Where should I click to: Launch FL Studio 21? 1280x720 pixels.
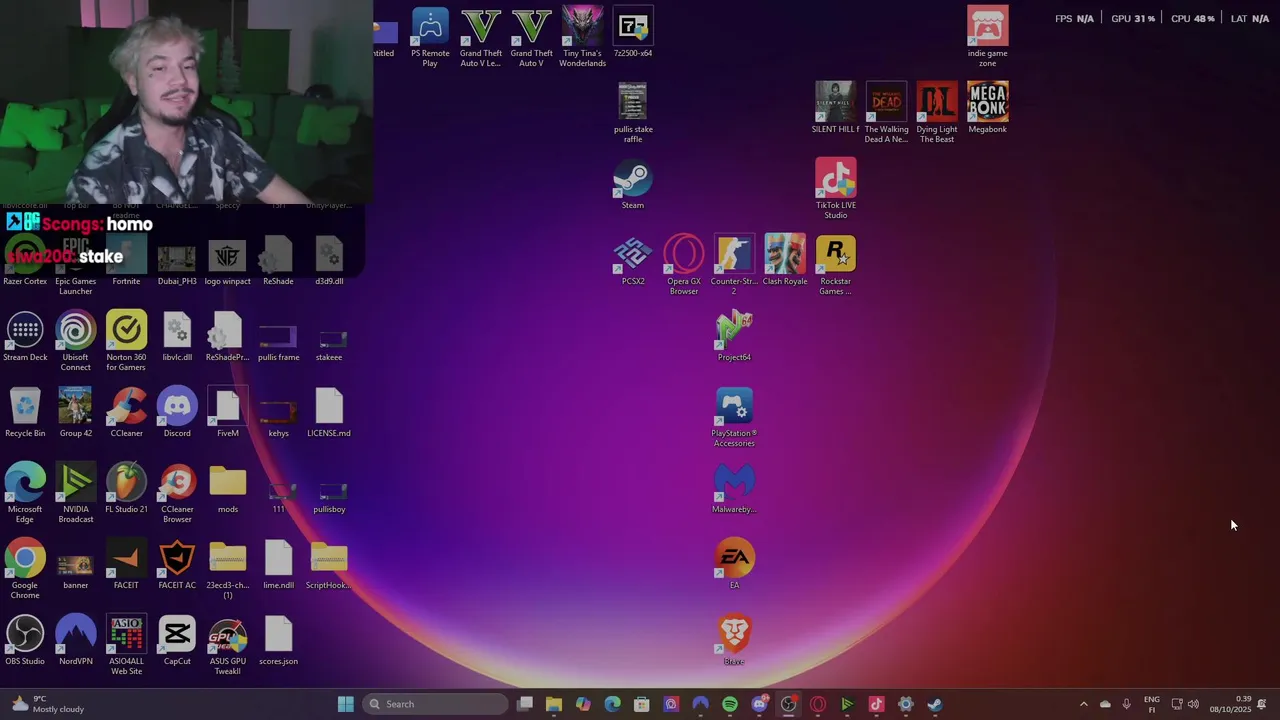tap(126, 489)
